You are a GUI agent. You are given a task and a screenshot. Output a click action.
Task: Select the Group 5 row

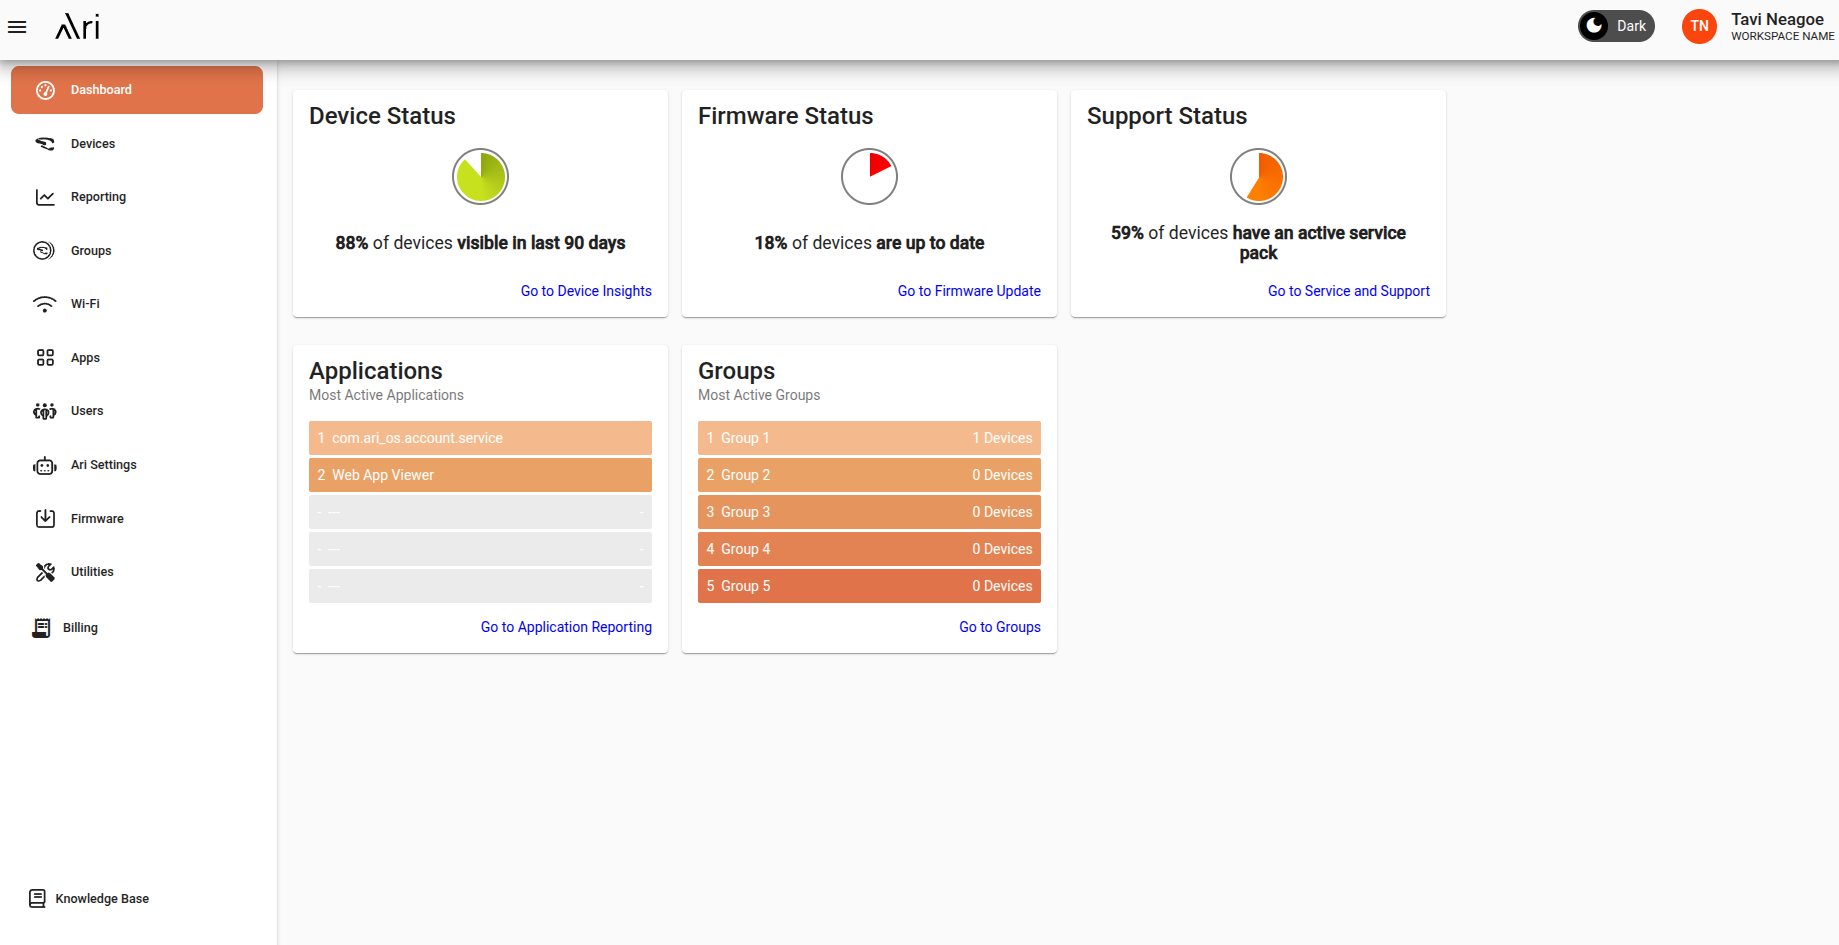pos(869,586)
